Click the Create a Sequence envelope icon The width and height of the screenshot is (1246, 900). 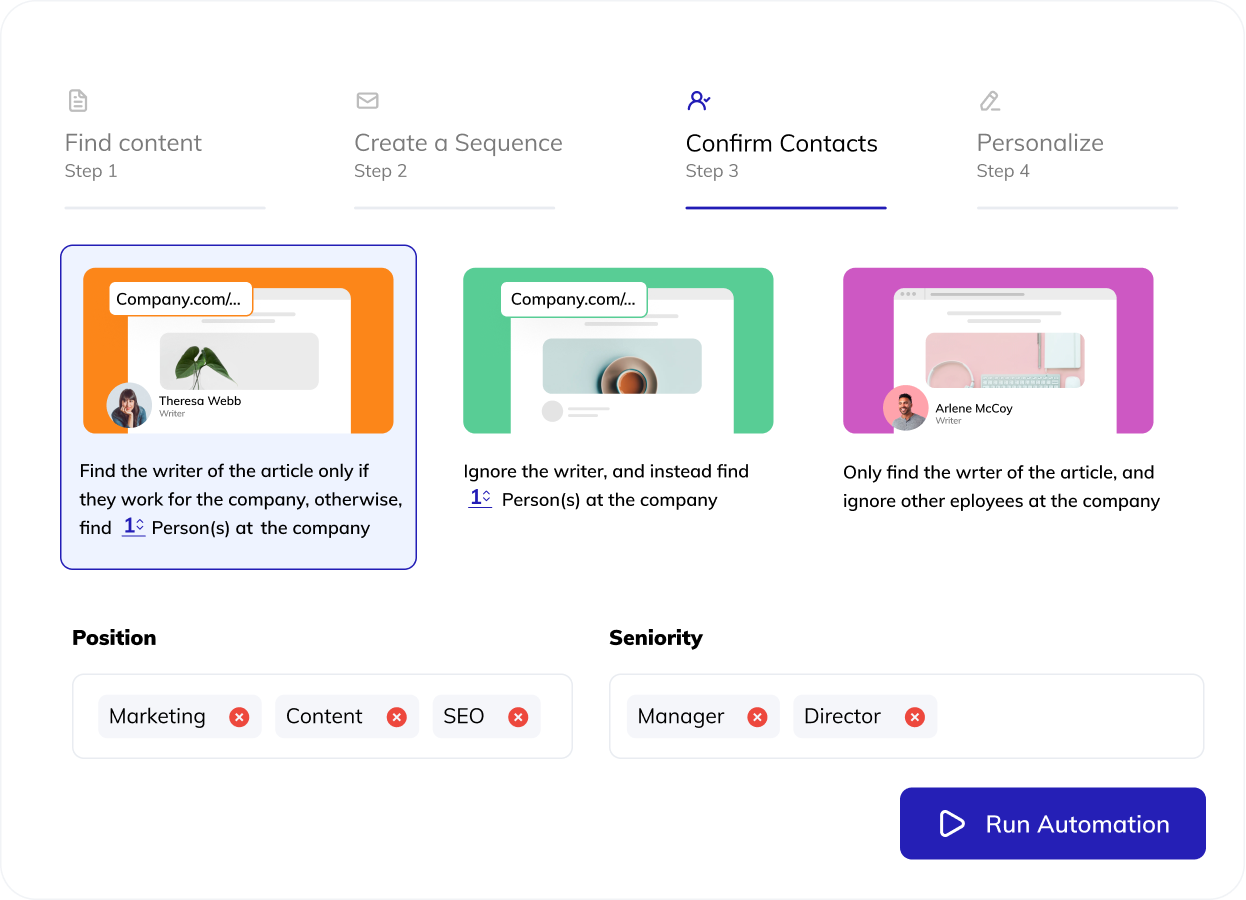coord(367,100)
